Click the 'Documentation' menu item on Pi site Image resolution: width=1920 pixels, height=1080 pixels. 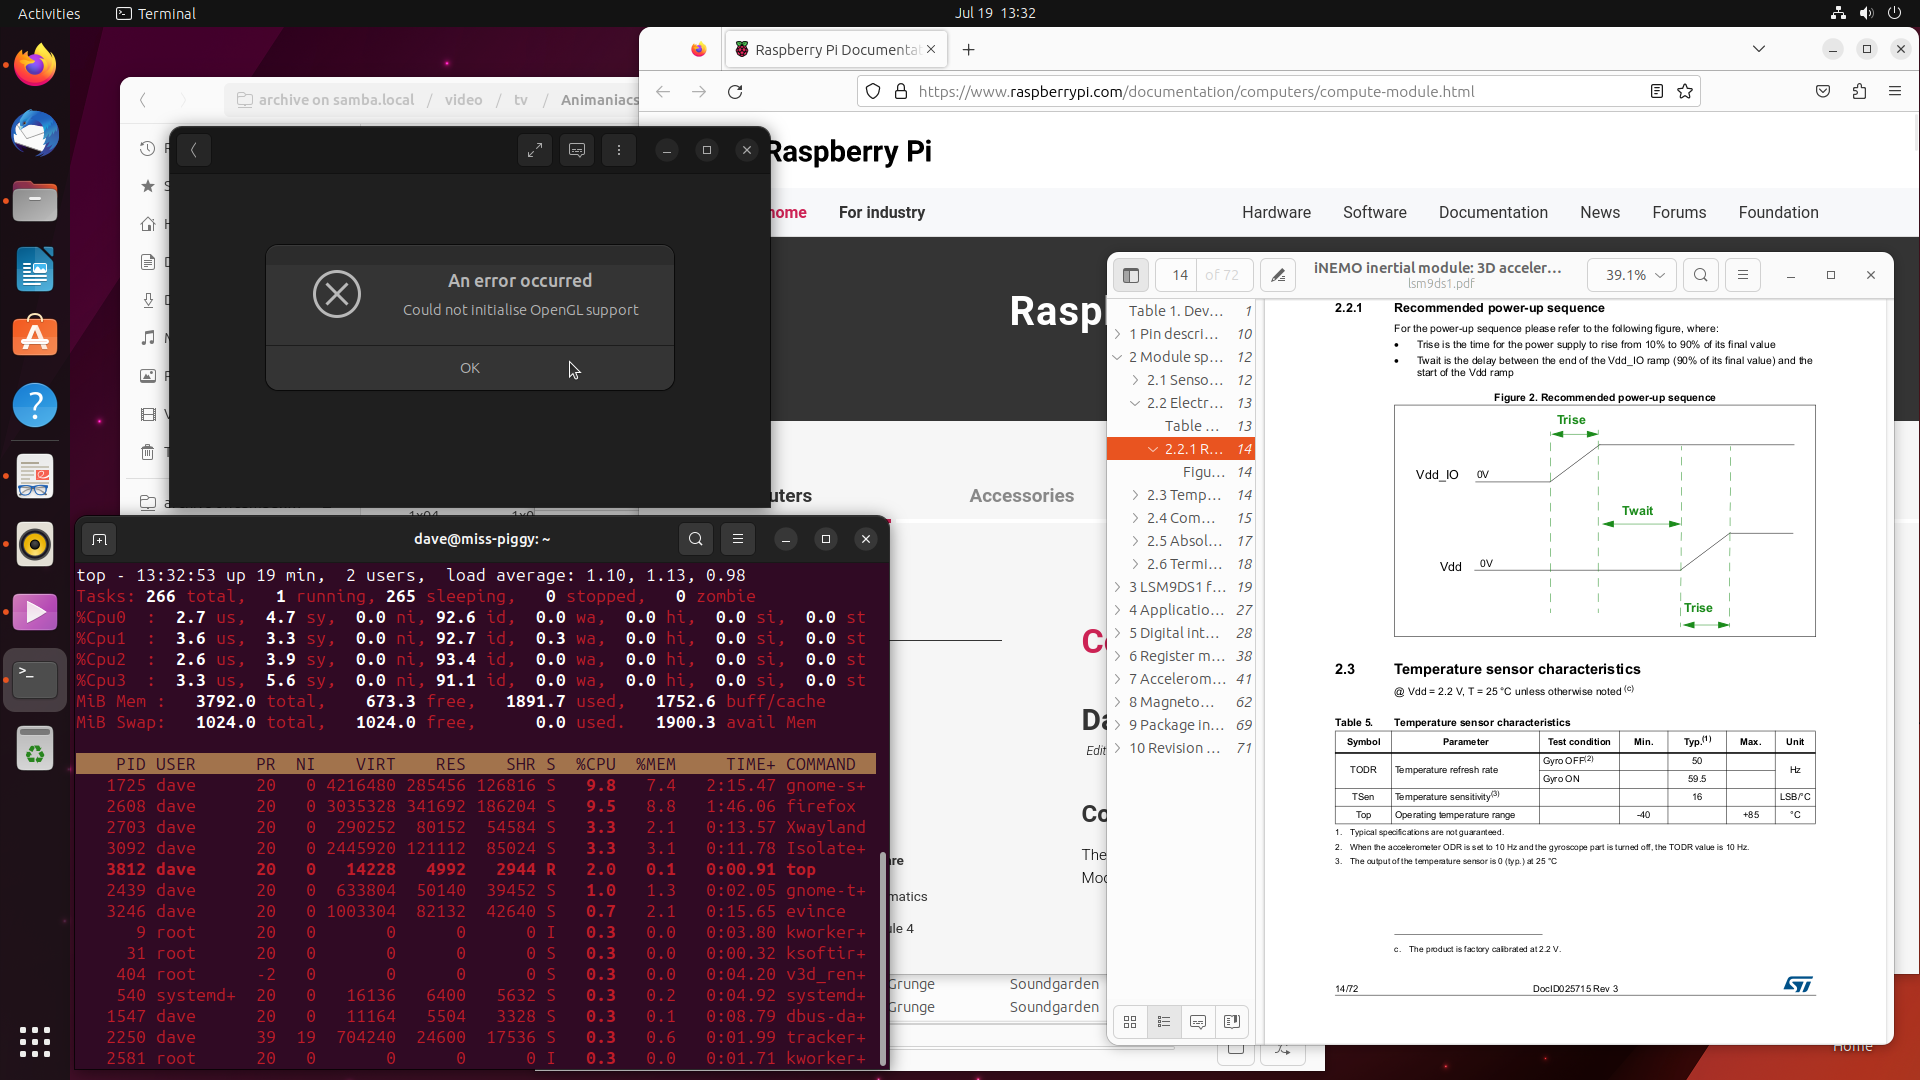tap(1493, 212)
